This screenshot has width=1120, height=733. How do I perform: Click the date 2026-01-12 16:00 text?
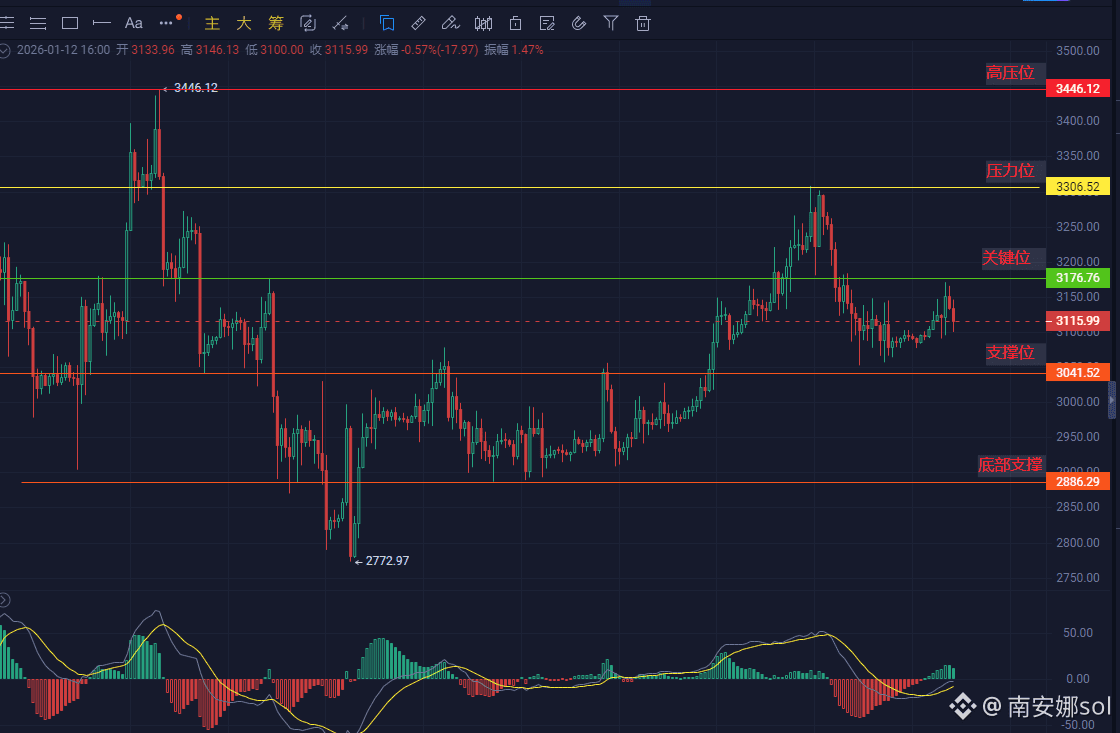point(64,50)
